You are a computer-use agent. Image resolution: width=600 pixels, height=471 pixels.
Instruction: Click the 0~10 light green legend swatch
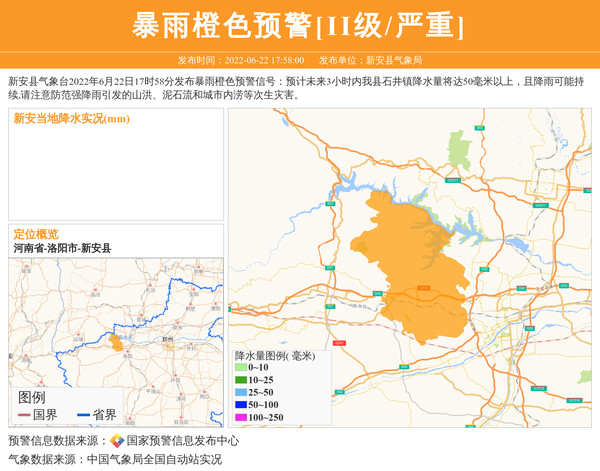pos(240,368)
